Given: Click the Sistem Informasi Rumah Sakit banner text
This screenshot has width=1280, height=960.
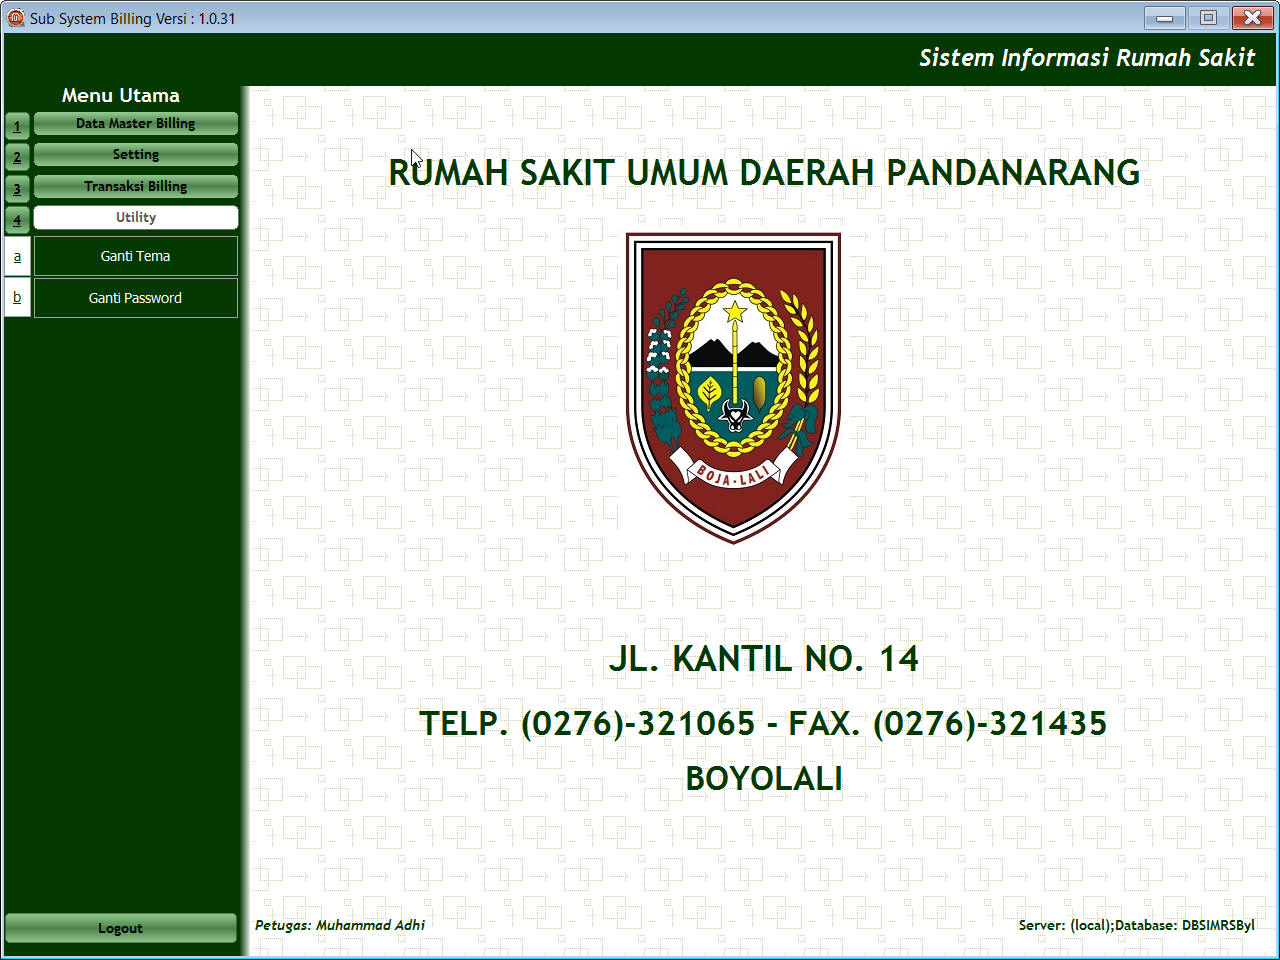Looking at the screenshot, I should pyautogui.click(x=1087, y=58).
